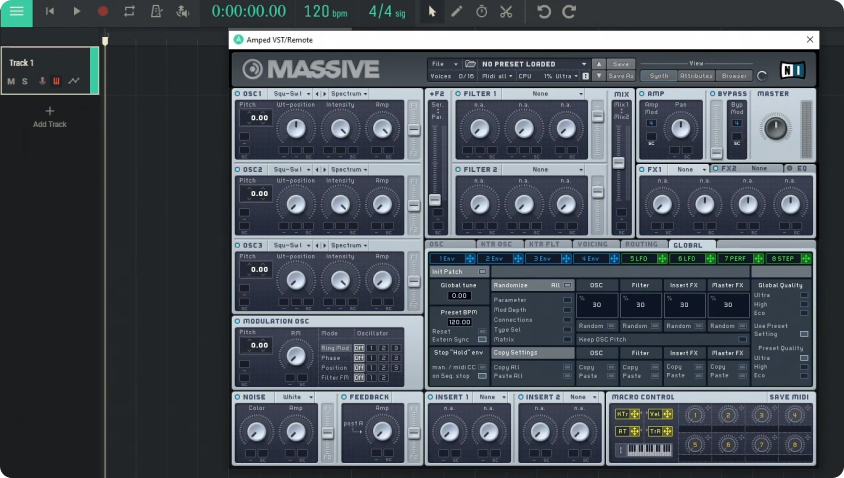Image resolution: width=844 pixels, height=478 pixels.
Task: Switch to the Routing tab
Action: coord(641,244)
